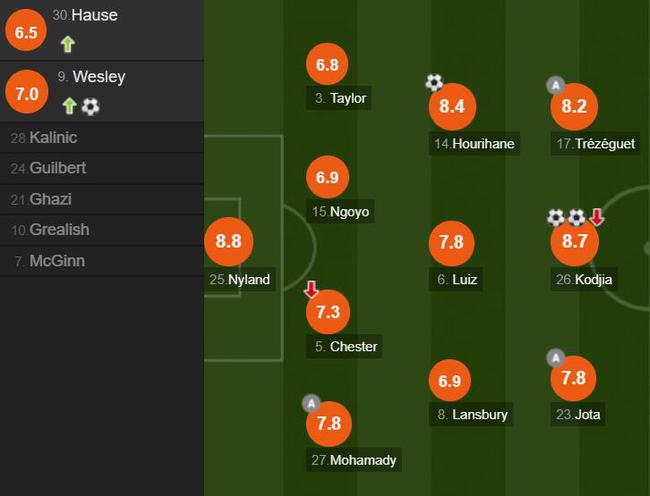Click Nyland's 8.8 rating circle
Image resolution: width=650 pixels, height=496 pixels.
pos(228,241)
